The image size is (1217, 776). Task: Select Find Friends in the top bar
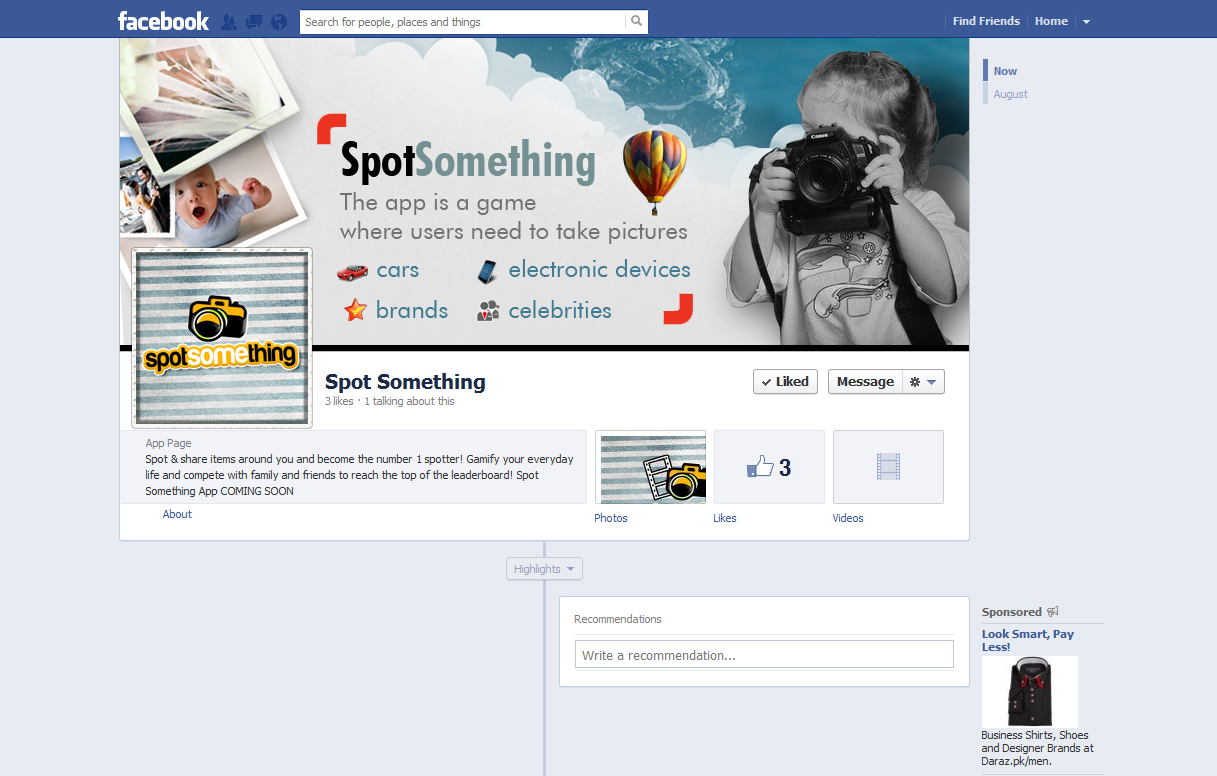click(986, 20)
